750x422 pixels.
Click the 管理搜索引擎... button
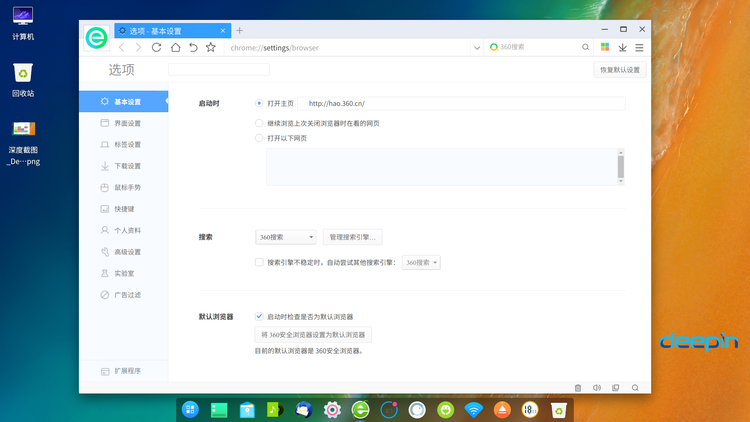[353, 237]
